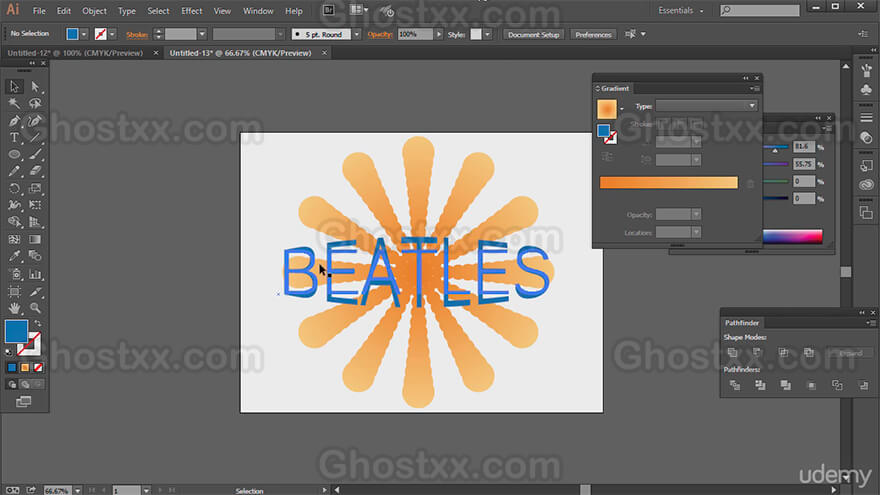Select the Type tool
Screen dimensions: 880x495
click(14, 138)
